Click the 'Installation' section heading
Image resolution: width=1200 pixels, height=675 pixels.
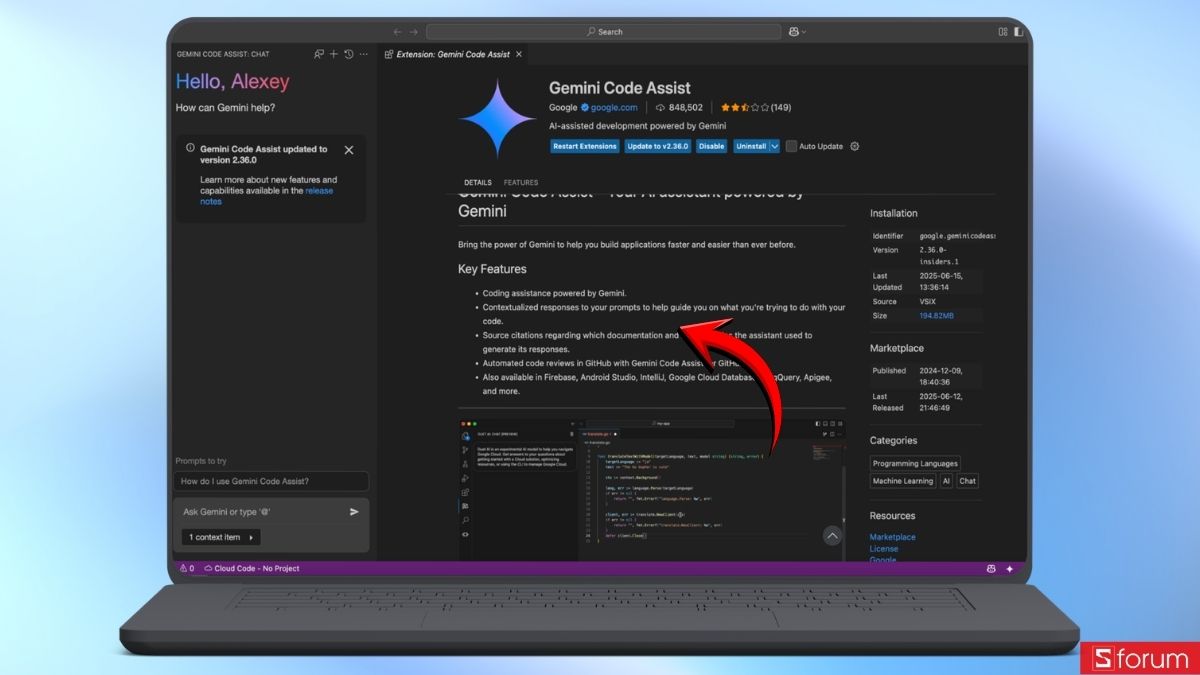click(x=893, y=213)
